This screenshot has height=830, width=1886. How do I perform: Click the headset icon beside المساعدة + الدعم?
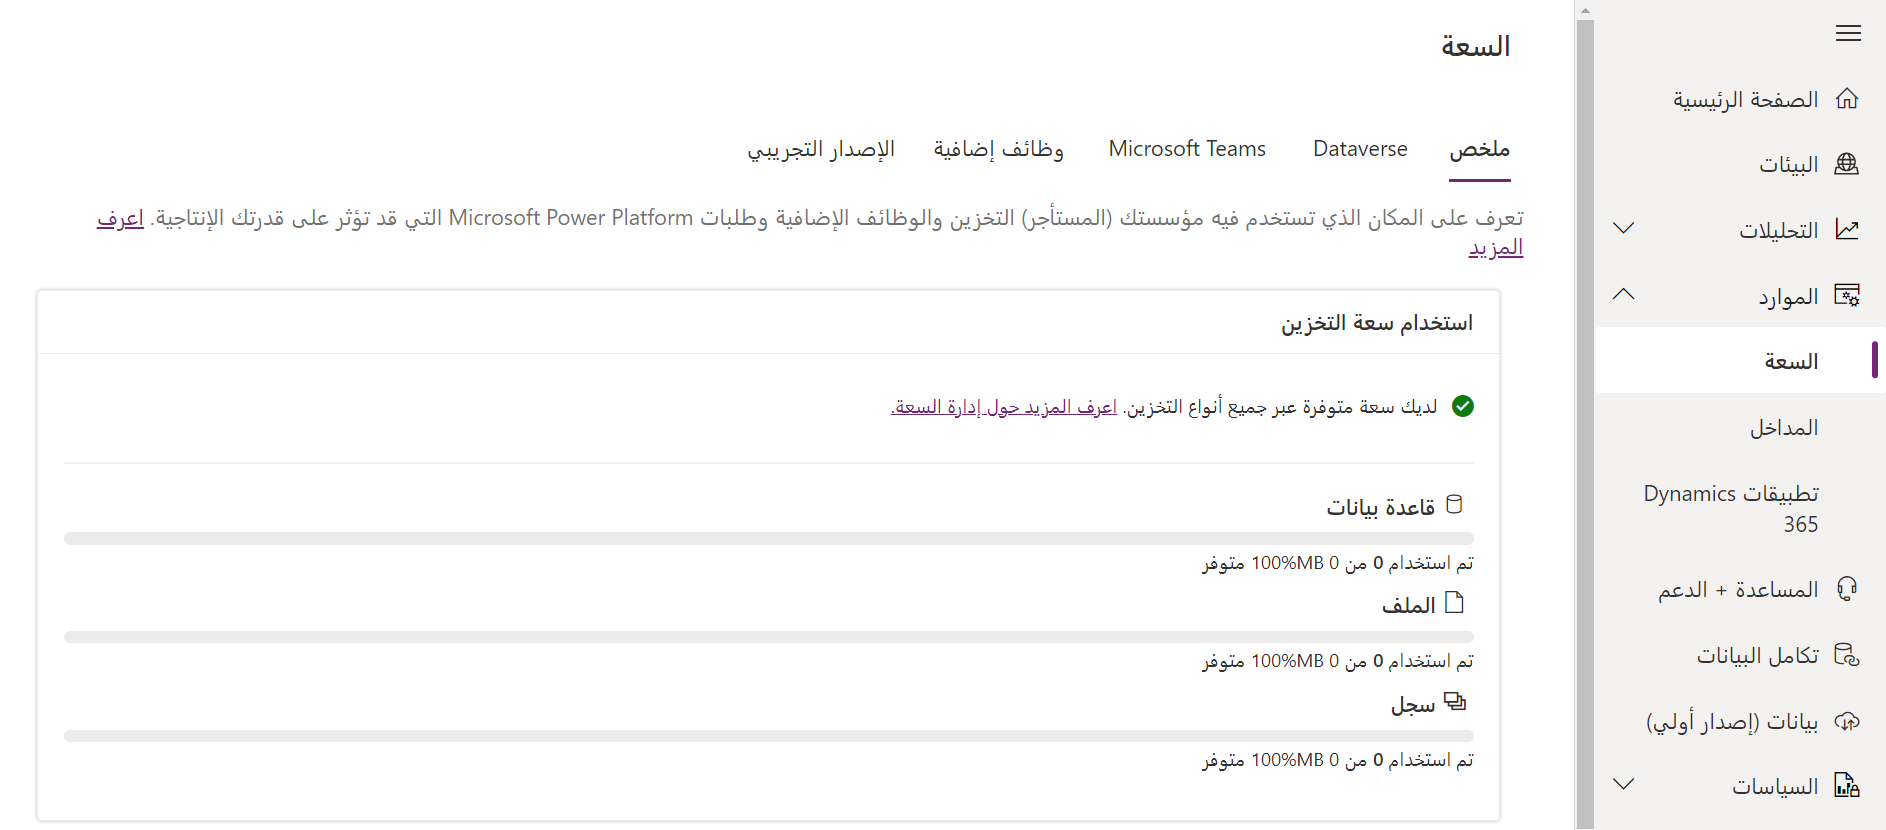click(x=1847, y=589)
